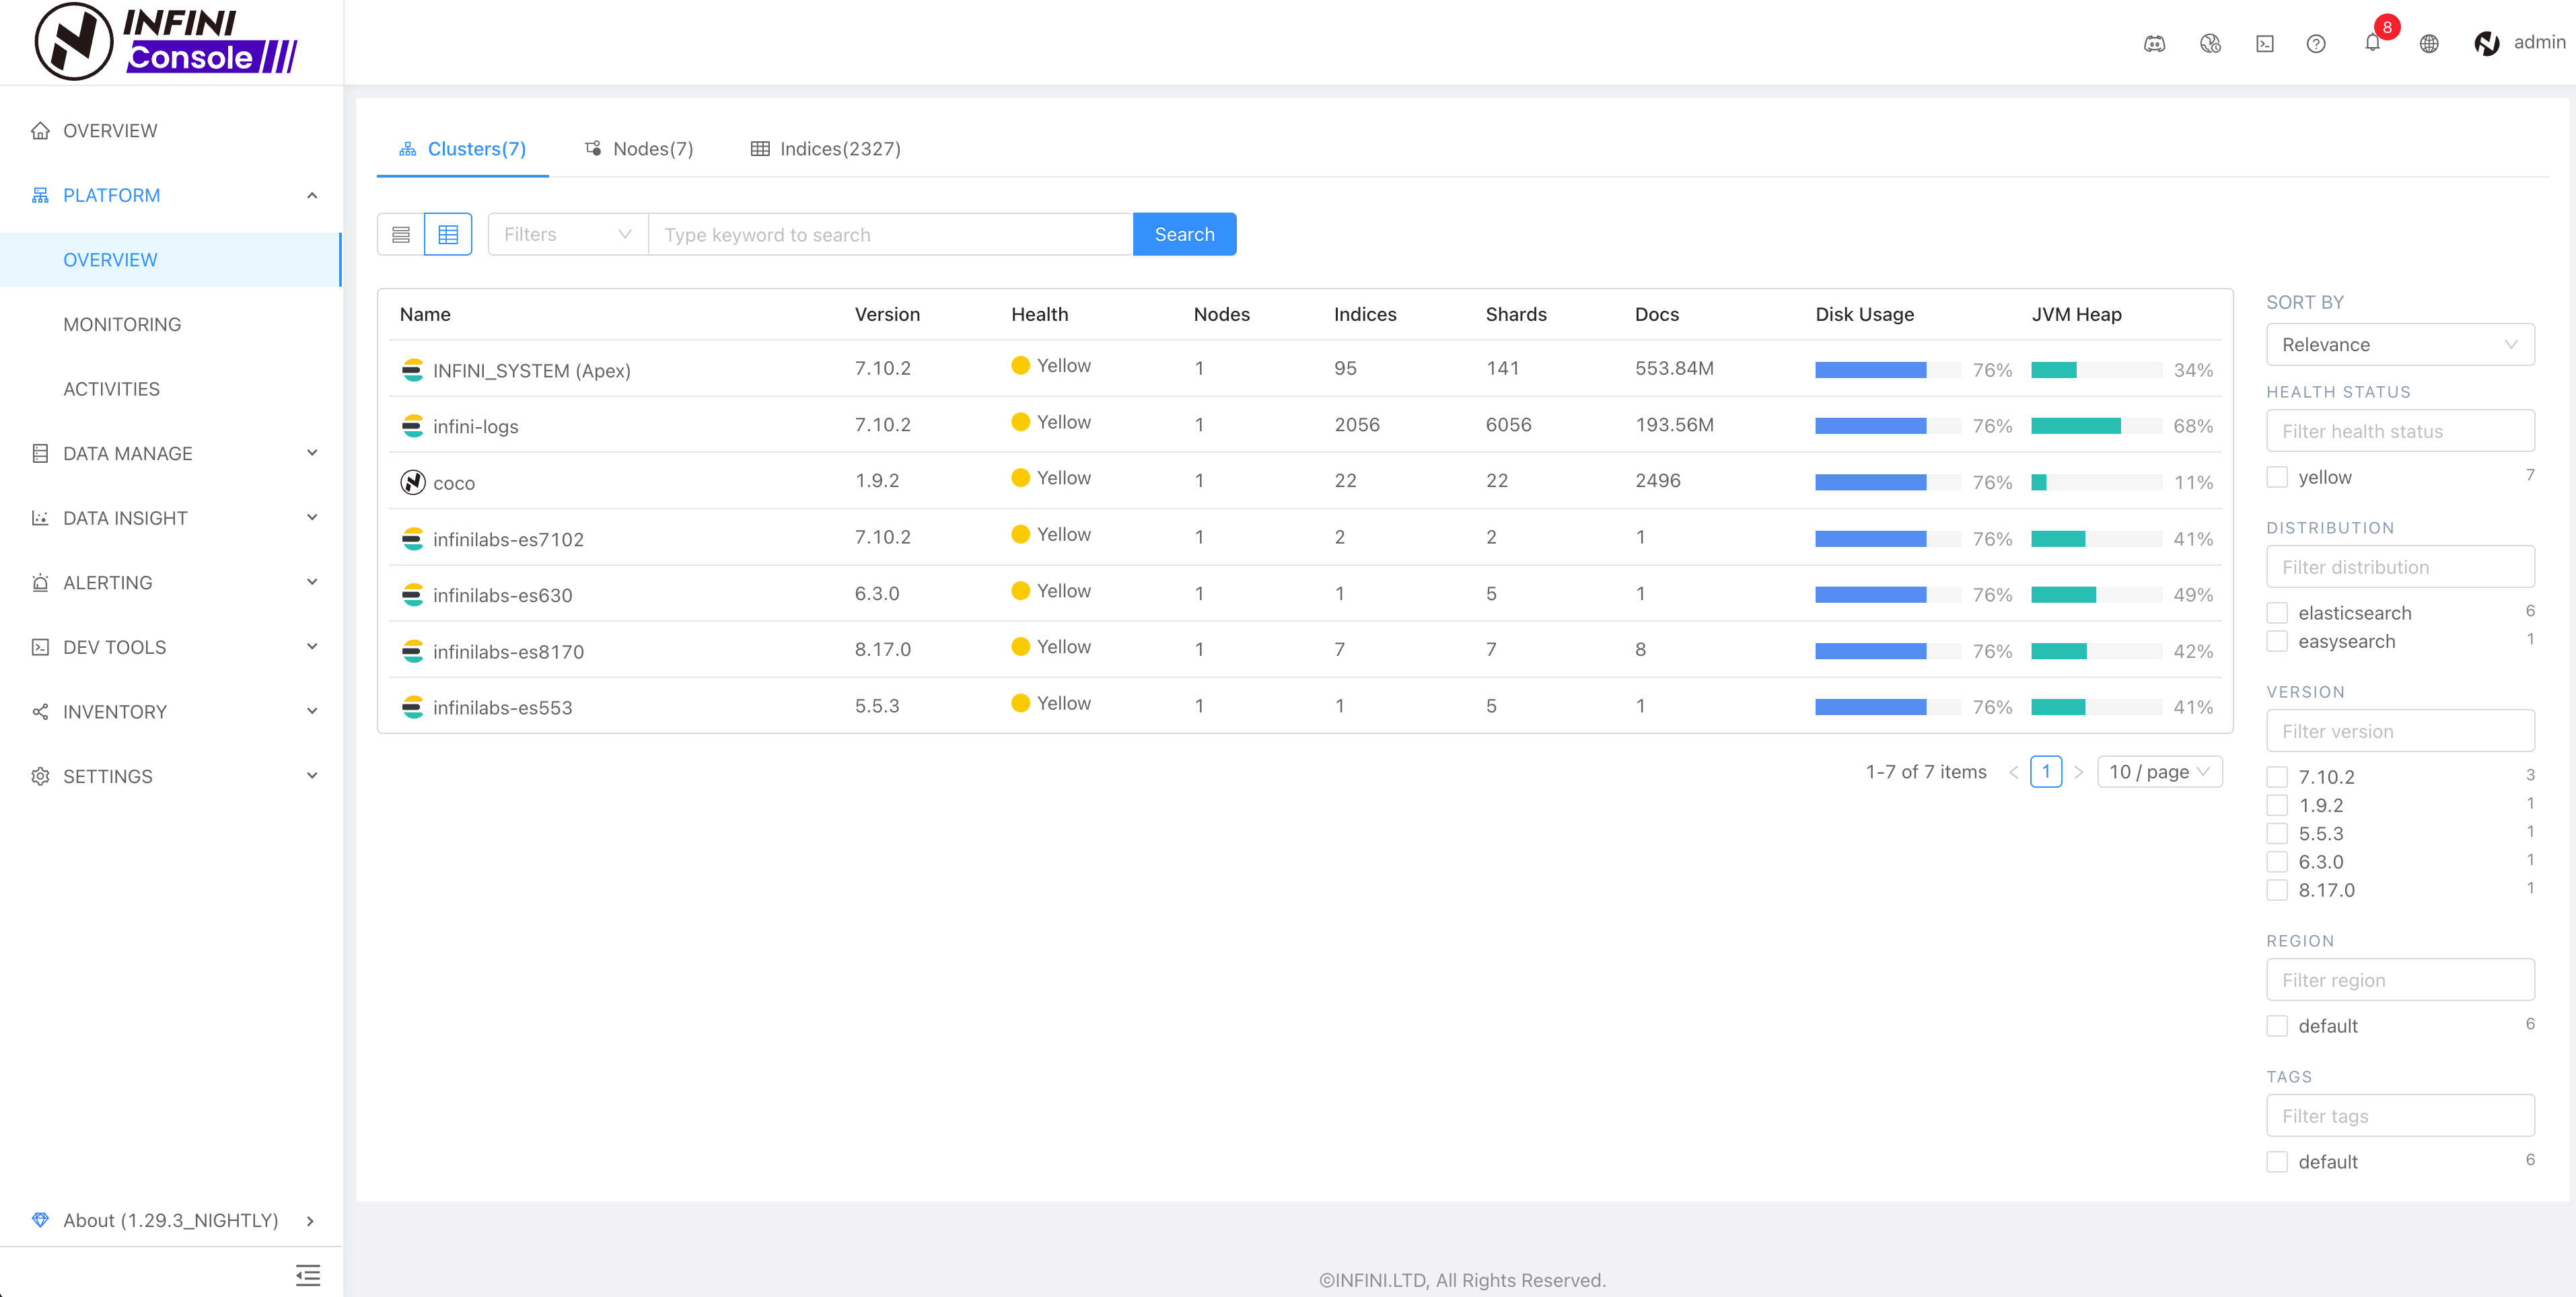Open the infini-logs cluster link
The image size is (2576, 1297).
tap(475, 427)
